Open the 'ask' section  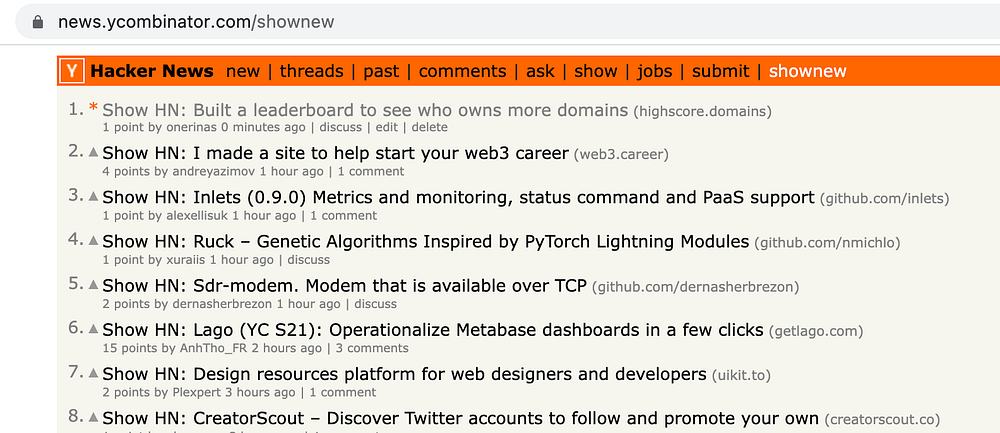[540, 71]
